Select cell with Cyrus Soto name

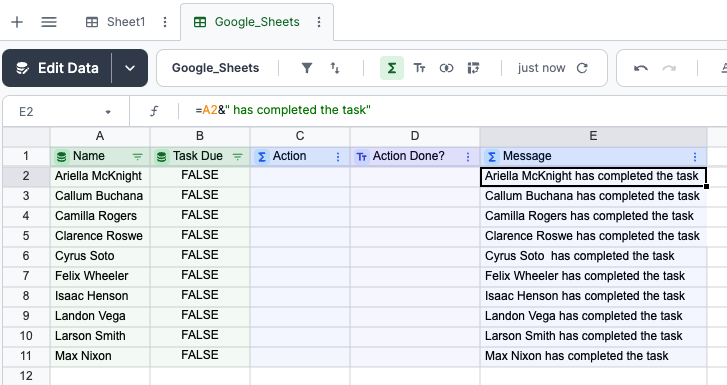(x=100, y=256)
